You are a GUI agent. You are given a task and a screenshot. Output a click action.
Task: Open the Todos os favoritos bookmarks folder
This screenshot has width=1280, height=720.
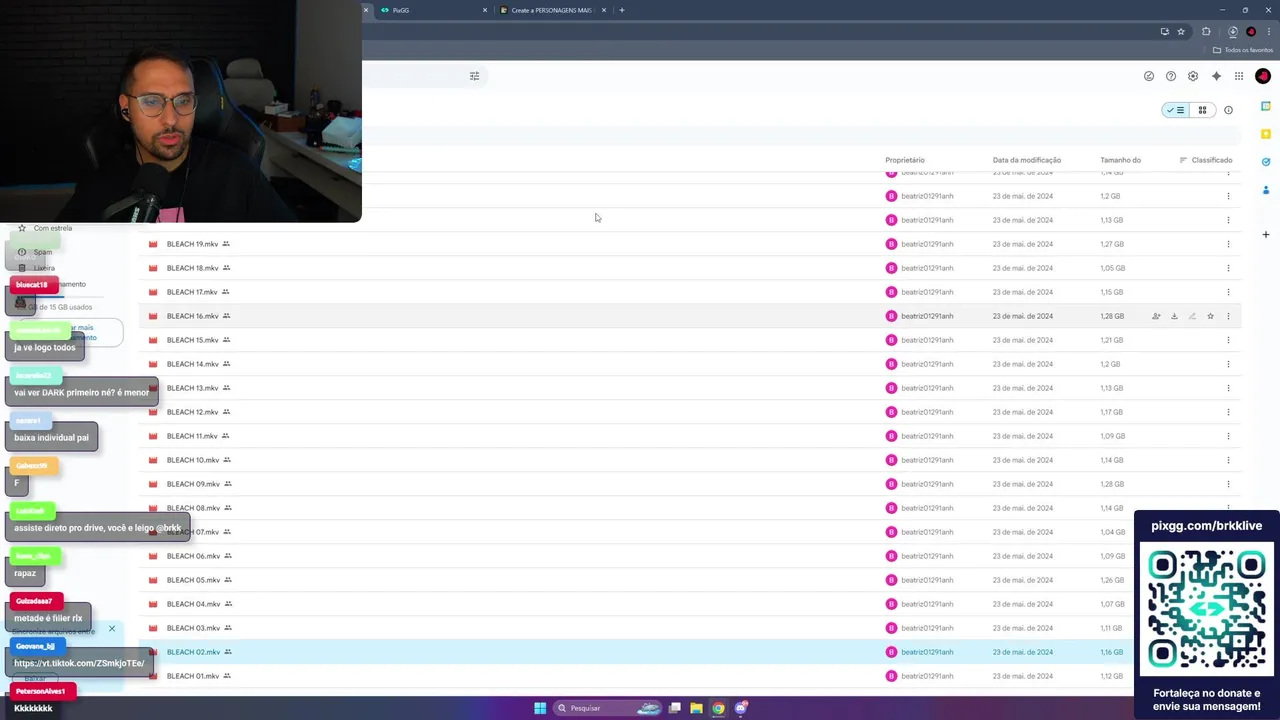tap(1243, 50)
